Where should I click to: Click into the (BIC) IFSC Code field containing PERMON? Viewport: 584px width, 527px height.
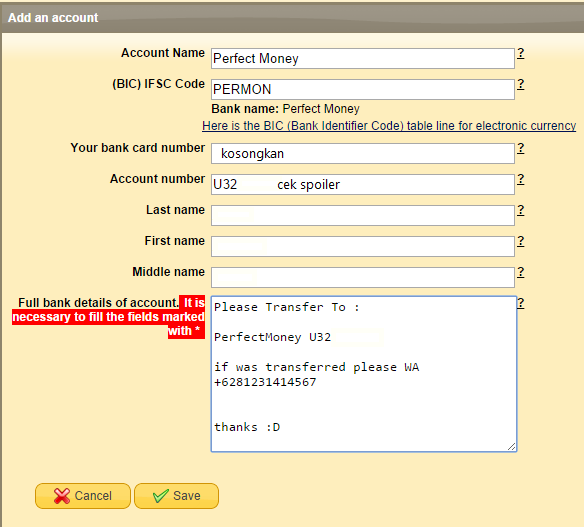pyautogui.click(x=363, y=89)
